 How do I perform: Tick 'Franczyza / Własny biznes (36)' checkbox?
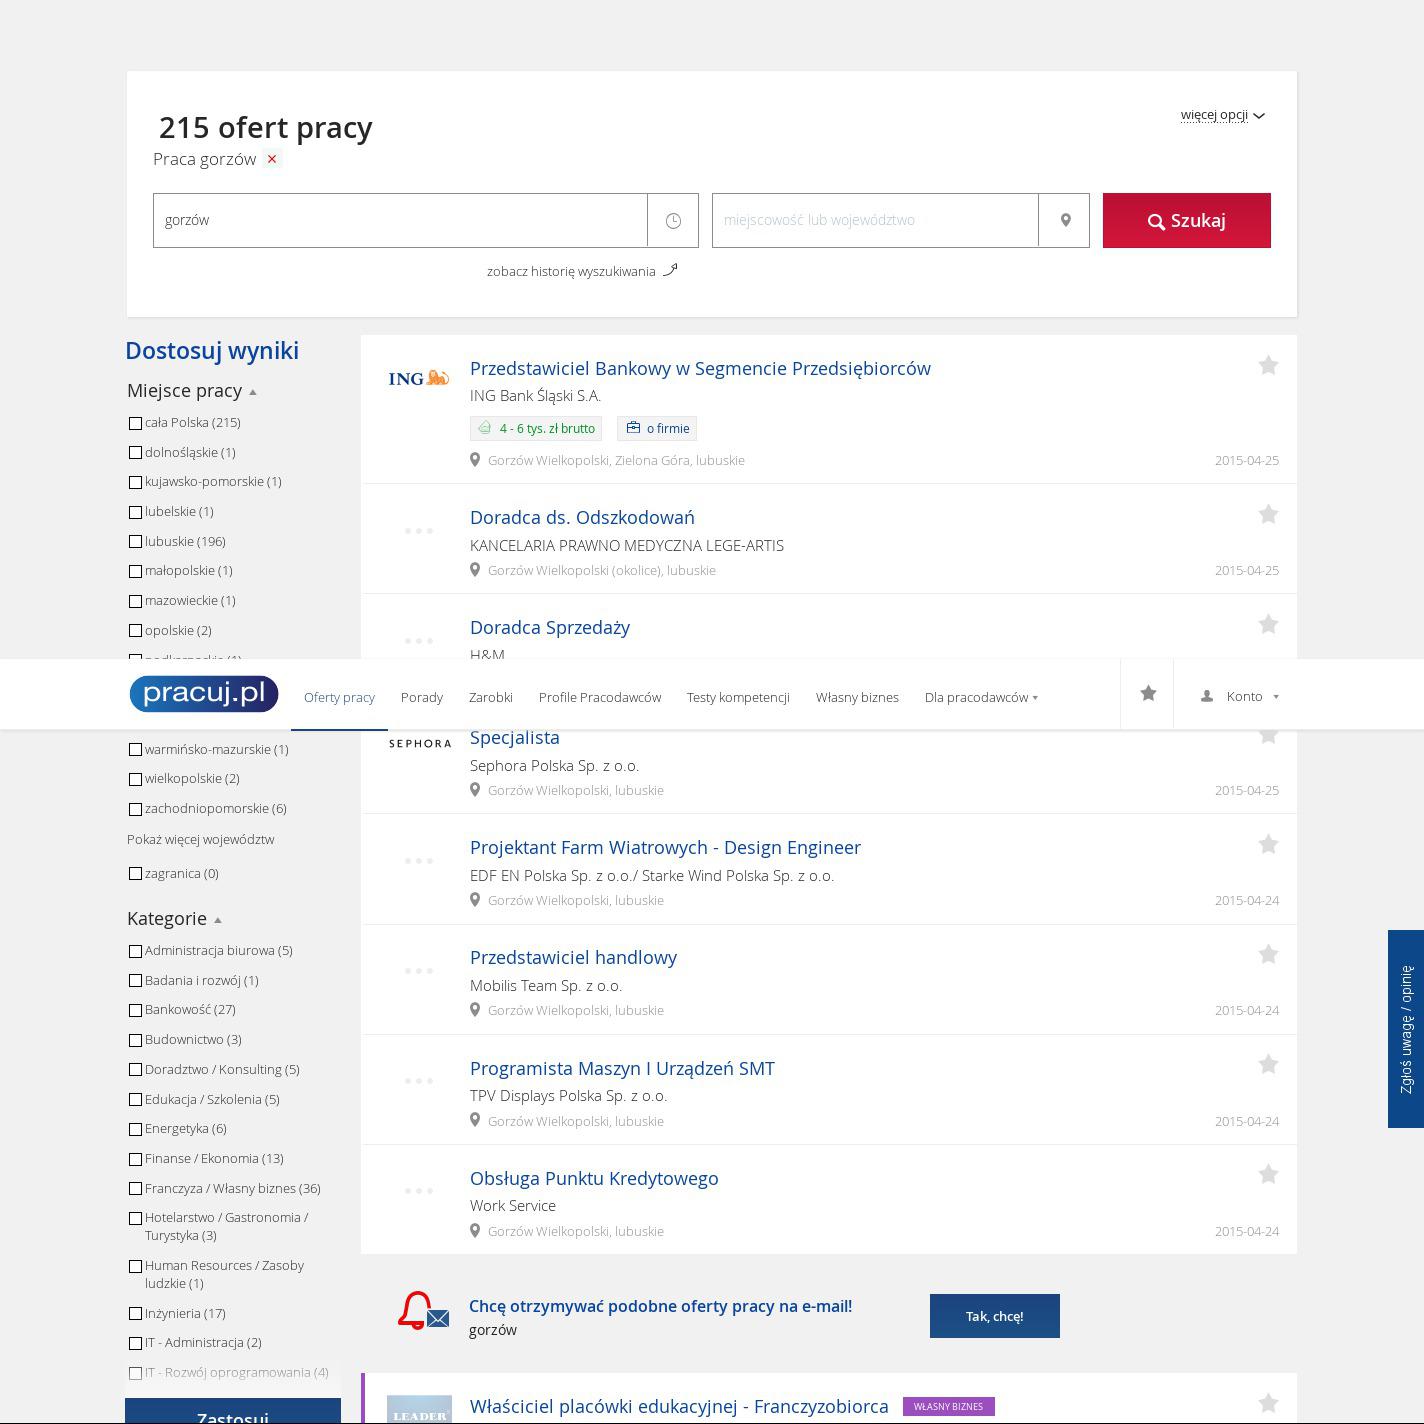(135, 1189)
